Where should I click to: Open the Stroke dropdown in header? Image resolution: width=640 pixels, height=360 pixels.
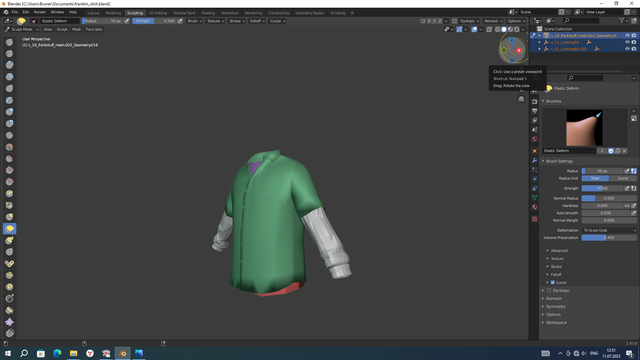(237, 21)
